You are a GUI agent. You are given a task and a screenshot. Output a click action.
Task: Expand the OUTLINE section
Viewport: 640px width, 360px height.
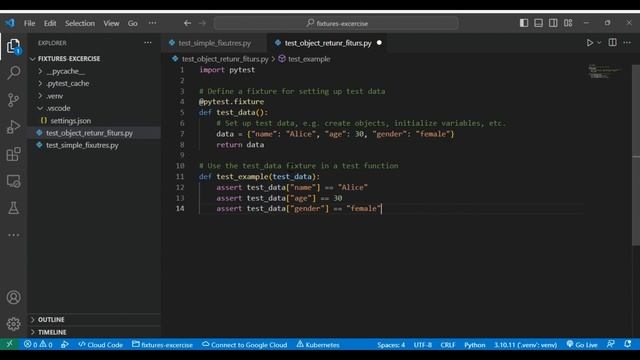tap(94, 320)
